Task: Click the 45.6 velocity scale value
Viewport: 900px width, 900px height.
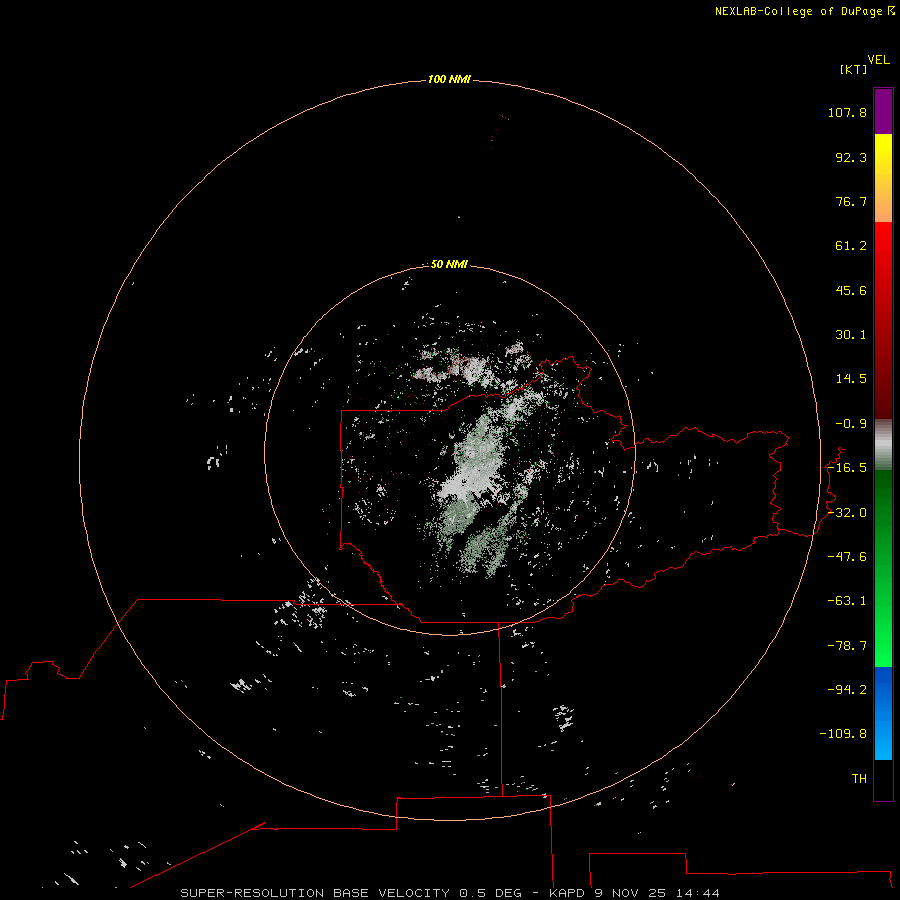Action: tap(851, 290)
